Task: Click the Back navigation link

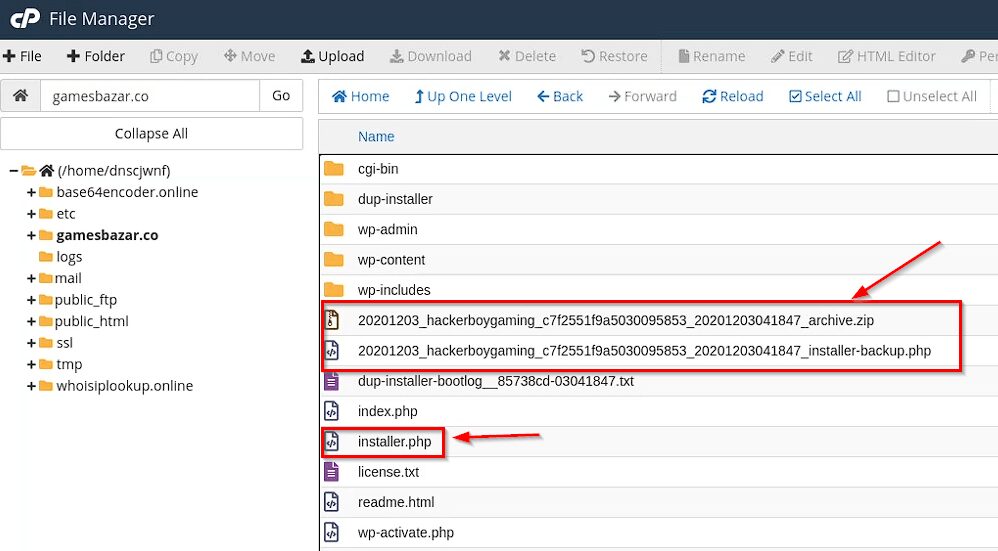Action: coord(560,96)
